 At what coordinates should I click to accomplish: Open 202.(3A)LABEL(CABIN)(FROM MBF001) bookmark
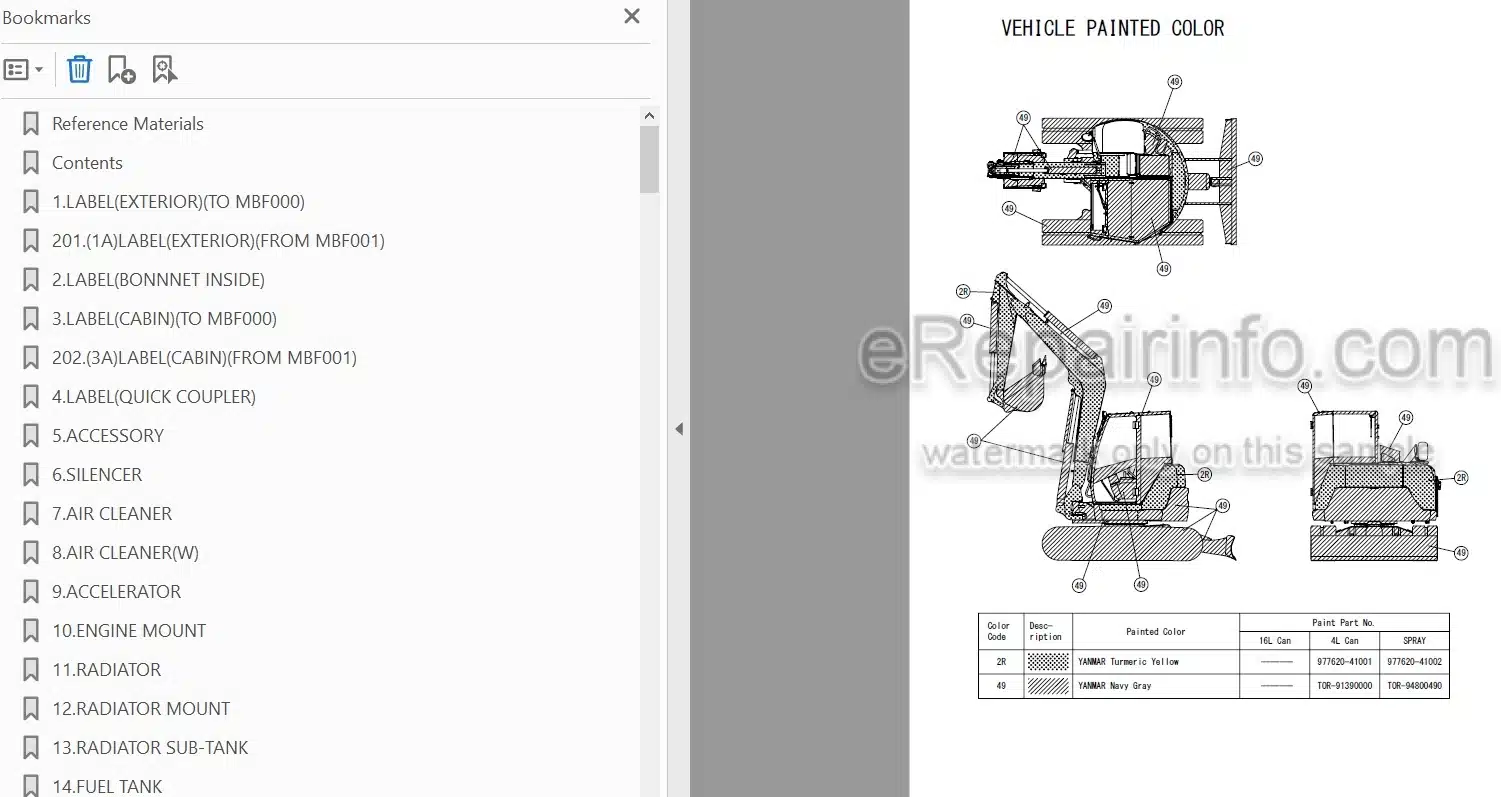tap(204, 358)
